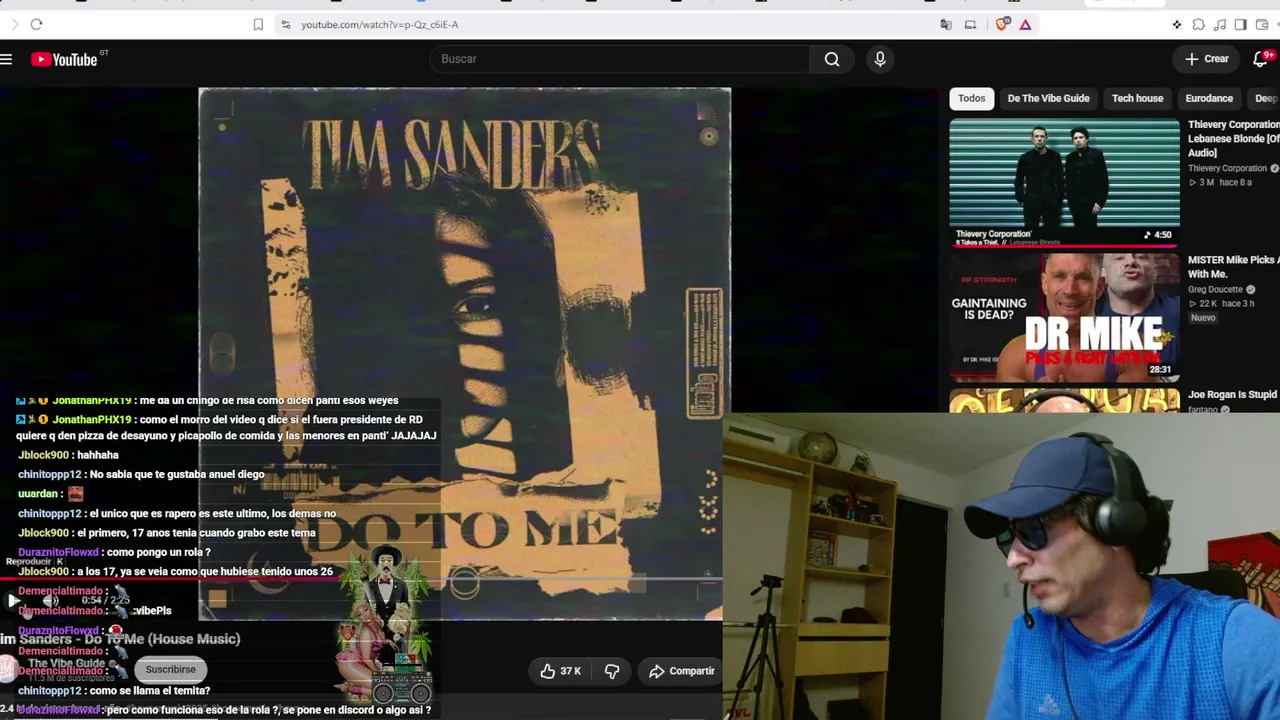Open the YouTube hamburger guide menu
The width and height of the screenshot is (1280, 720).
tap(6, 60)
